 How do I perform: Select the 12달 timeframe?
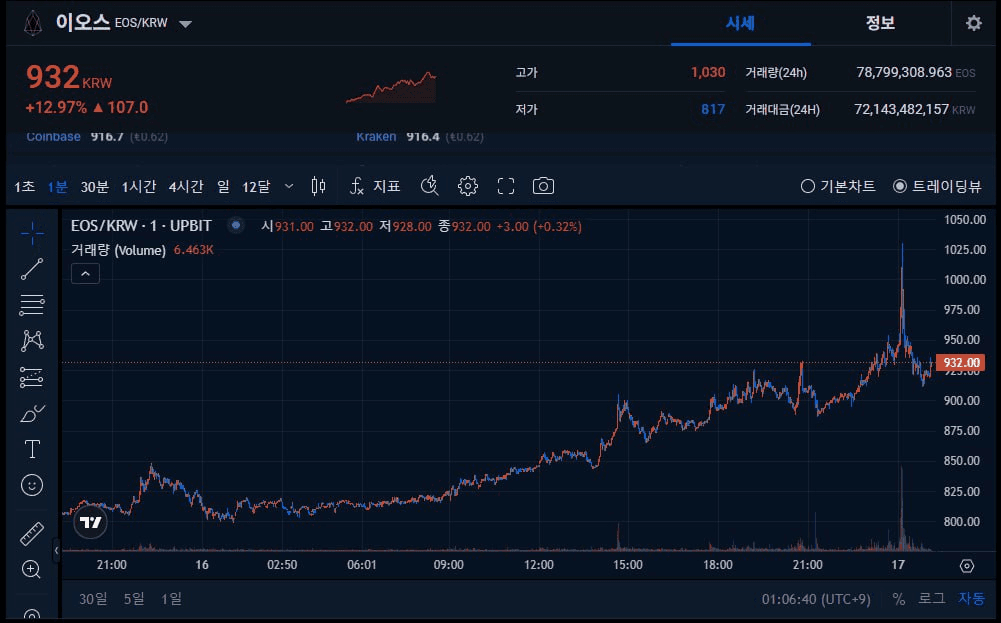(x=256, y=186)
